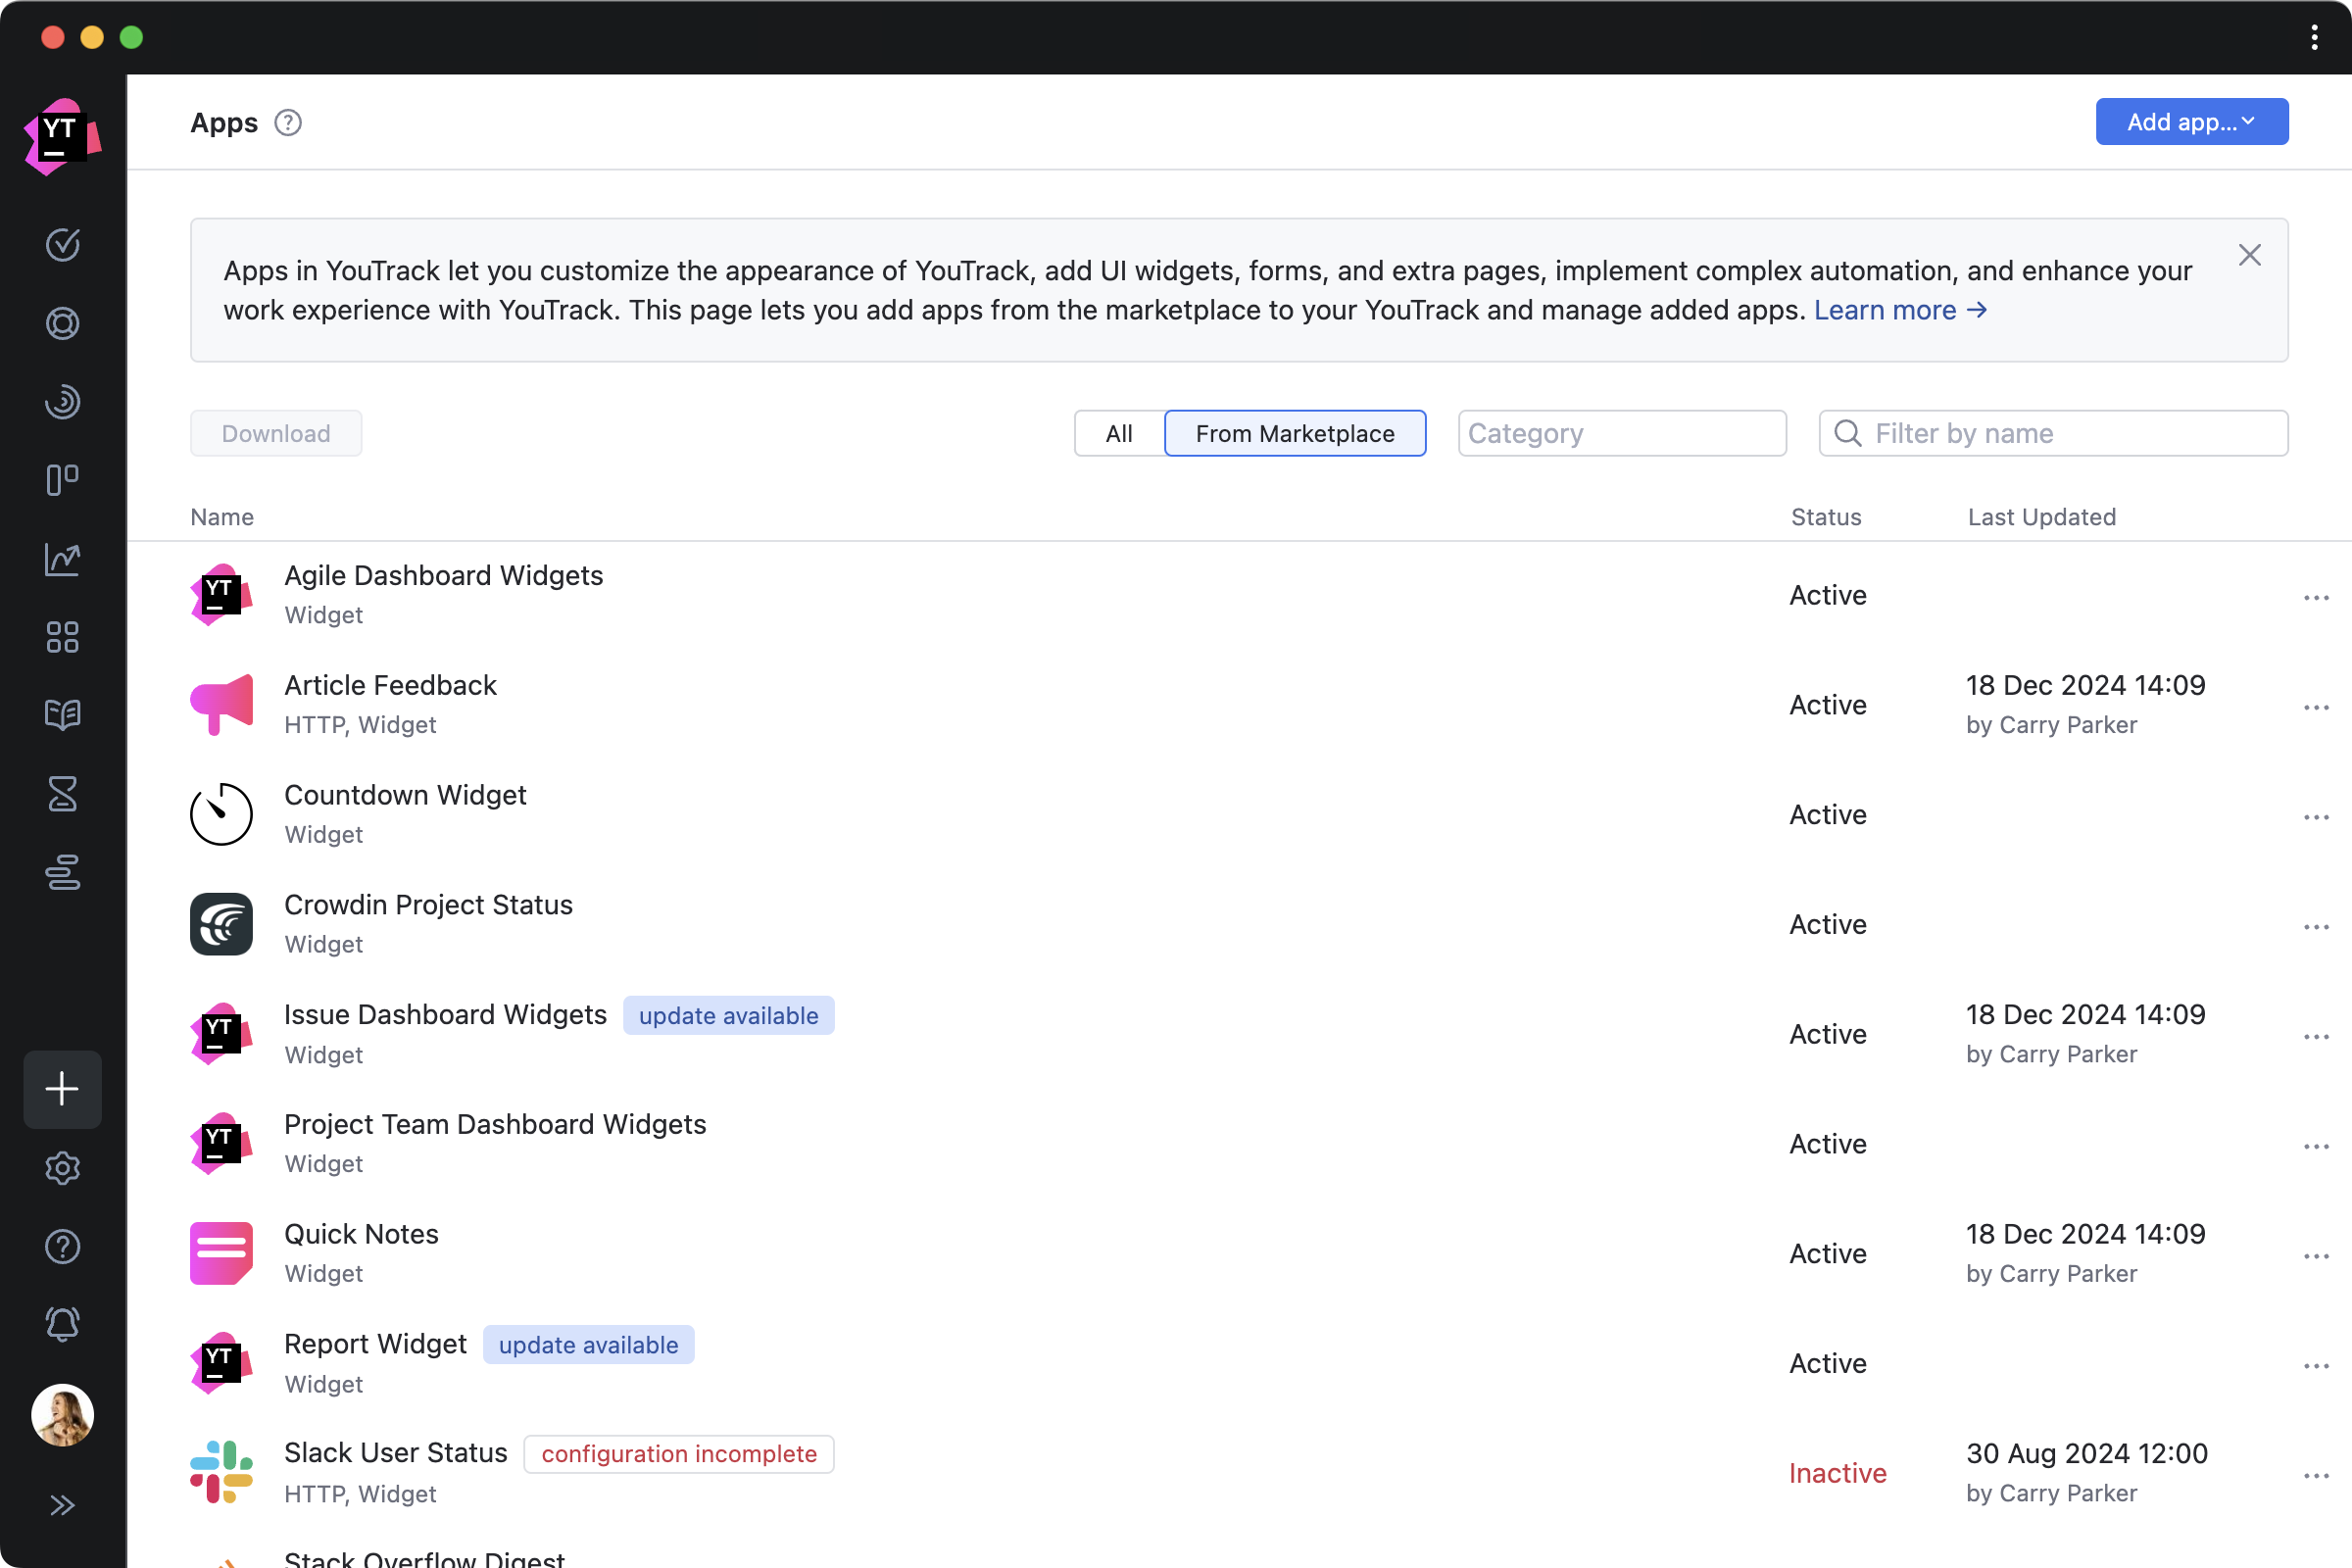Screen dimensions: 2352x1568
Task: Click the Download button for apps
Action: (274, 432)
